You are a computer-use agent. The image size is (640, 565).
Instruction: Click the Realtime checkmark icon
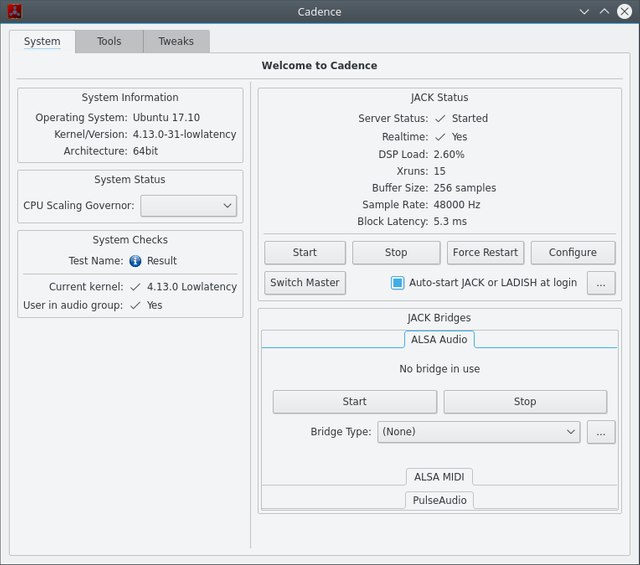[440, 137]
